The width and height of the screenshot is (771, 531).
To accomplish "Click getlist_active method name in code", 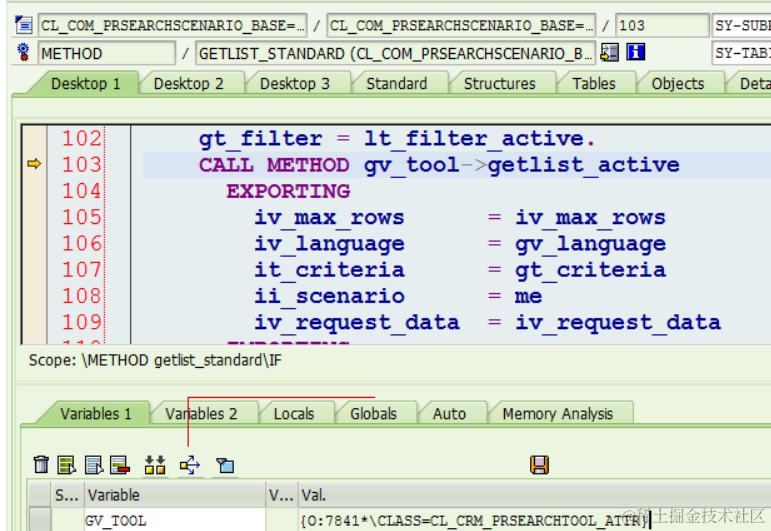I will (x=584, y=166).
